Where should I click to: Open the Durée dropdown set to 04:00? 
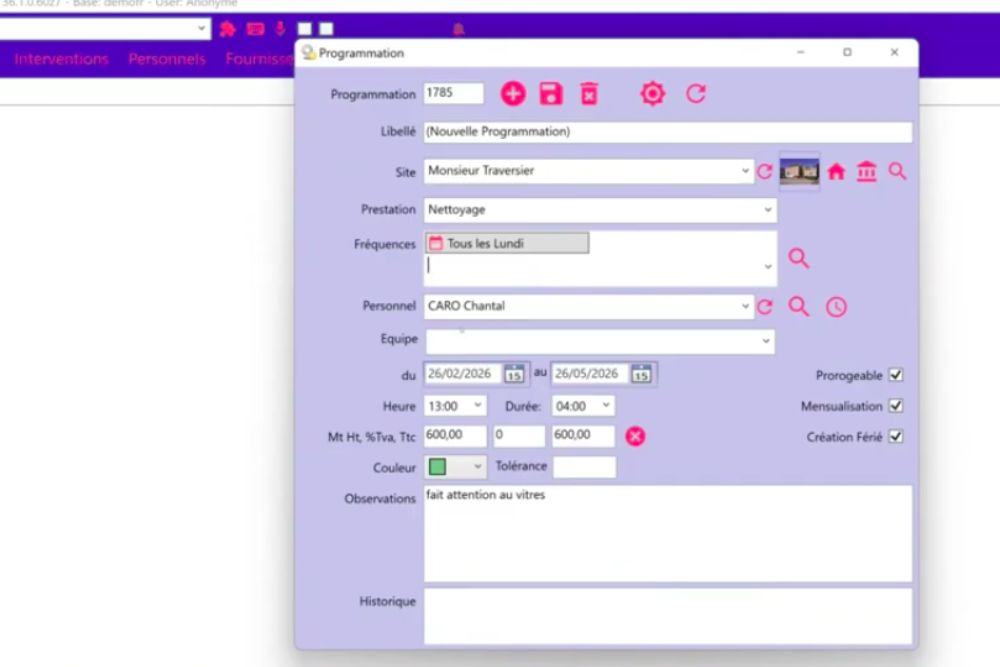[607, 405]
